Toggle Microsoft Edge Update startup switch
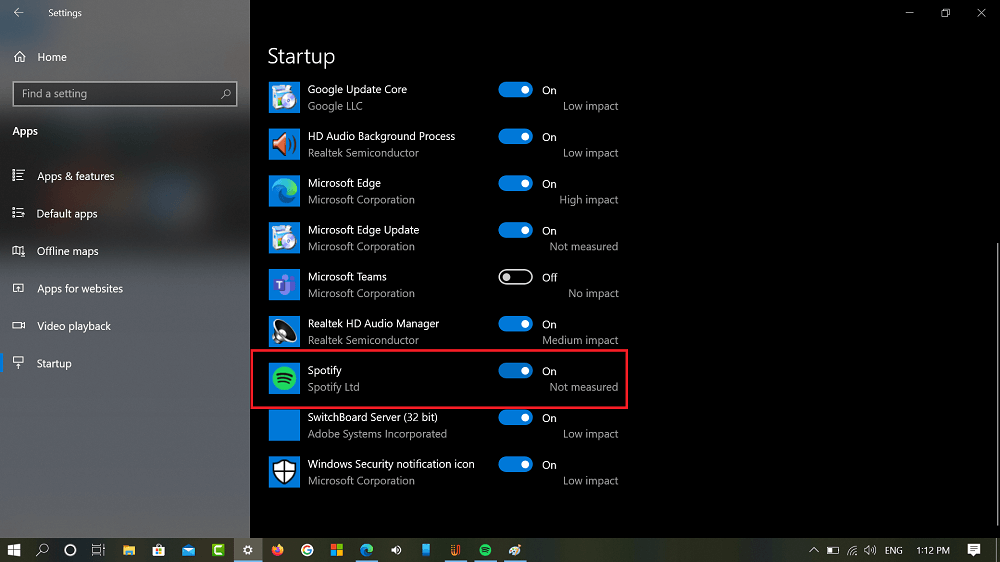This screenshot has height=562, width=1000. (515, 230)
